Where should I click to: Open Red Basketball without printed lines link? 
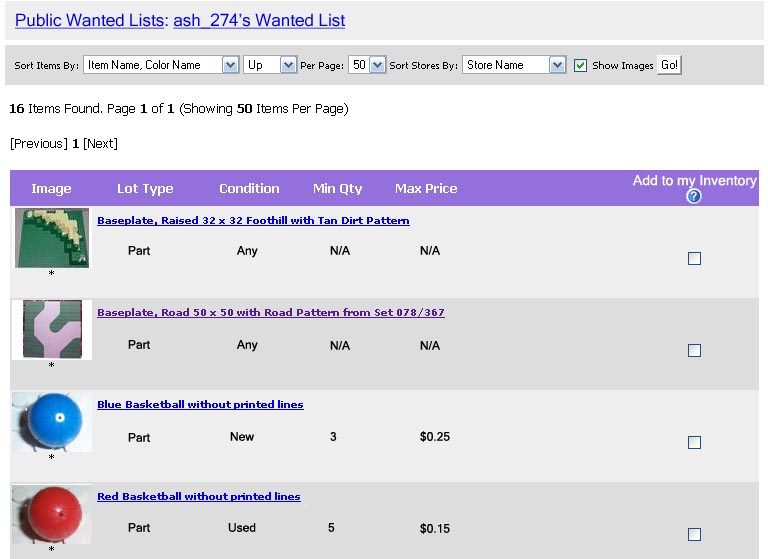pyautogui.click(x=199, y=496)
